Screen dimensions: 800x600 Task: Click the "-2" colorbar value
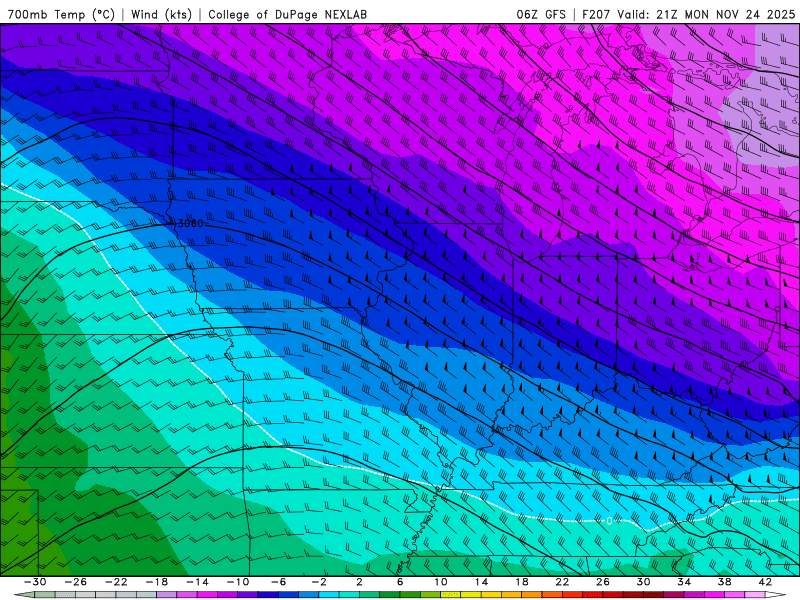tap(319, 582)
